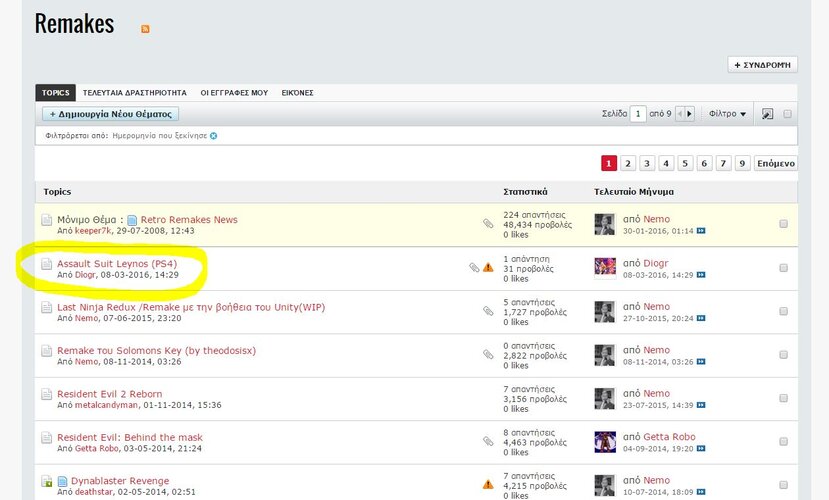Image resolution: width=829 pixels, height=500 pixels.
Task: Jump to last post dated 04-09-2014, 19:20
Action: pos(701,448)
